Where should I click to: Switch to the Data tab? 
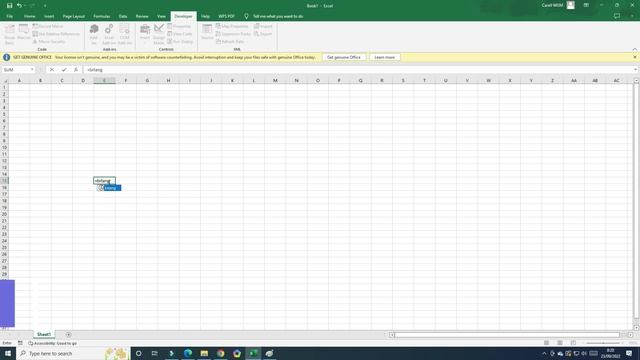tap(123, 16)
